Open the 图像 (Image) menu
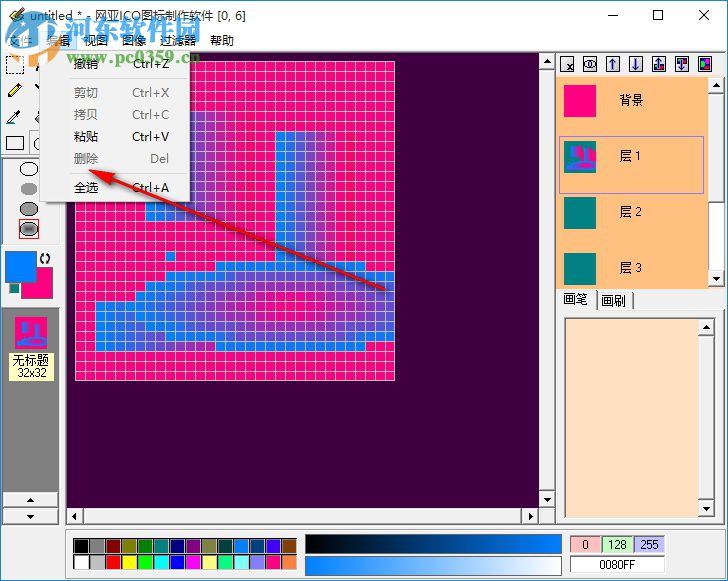The image size is (728, 581). (134, 40)
